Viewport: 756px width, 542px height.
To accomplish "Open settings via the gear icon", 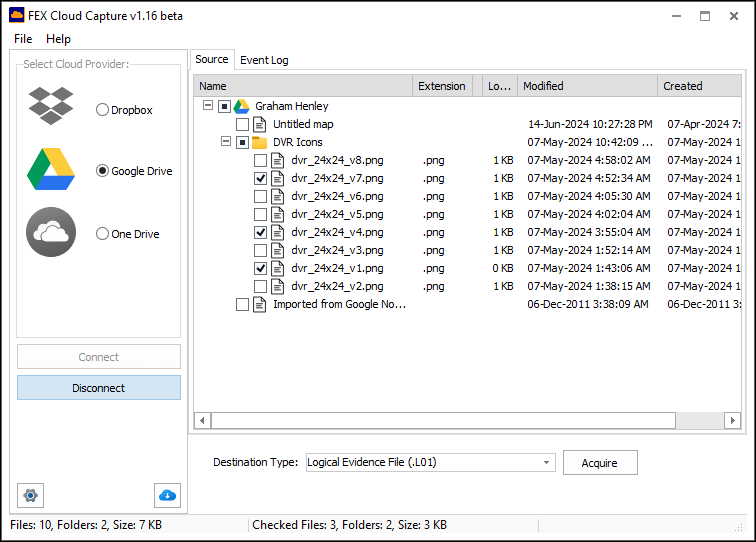I will click(x=30, y=495).
